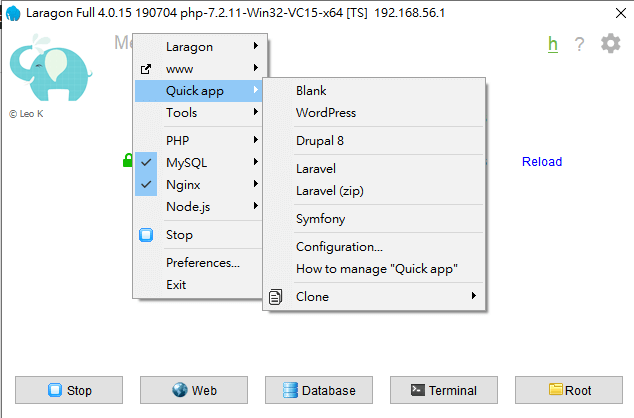Click the question mark help icon
The width and height of the screenshot is (634, 418).
pos(579,45)
